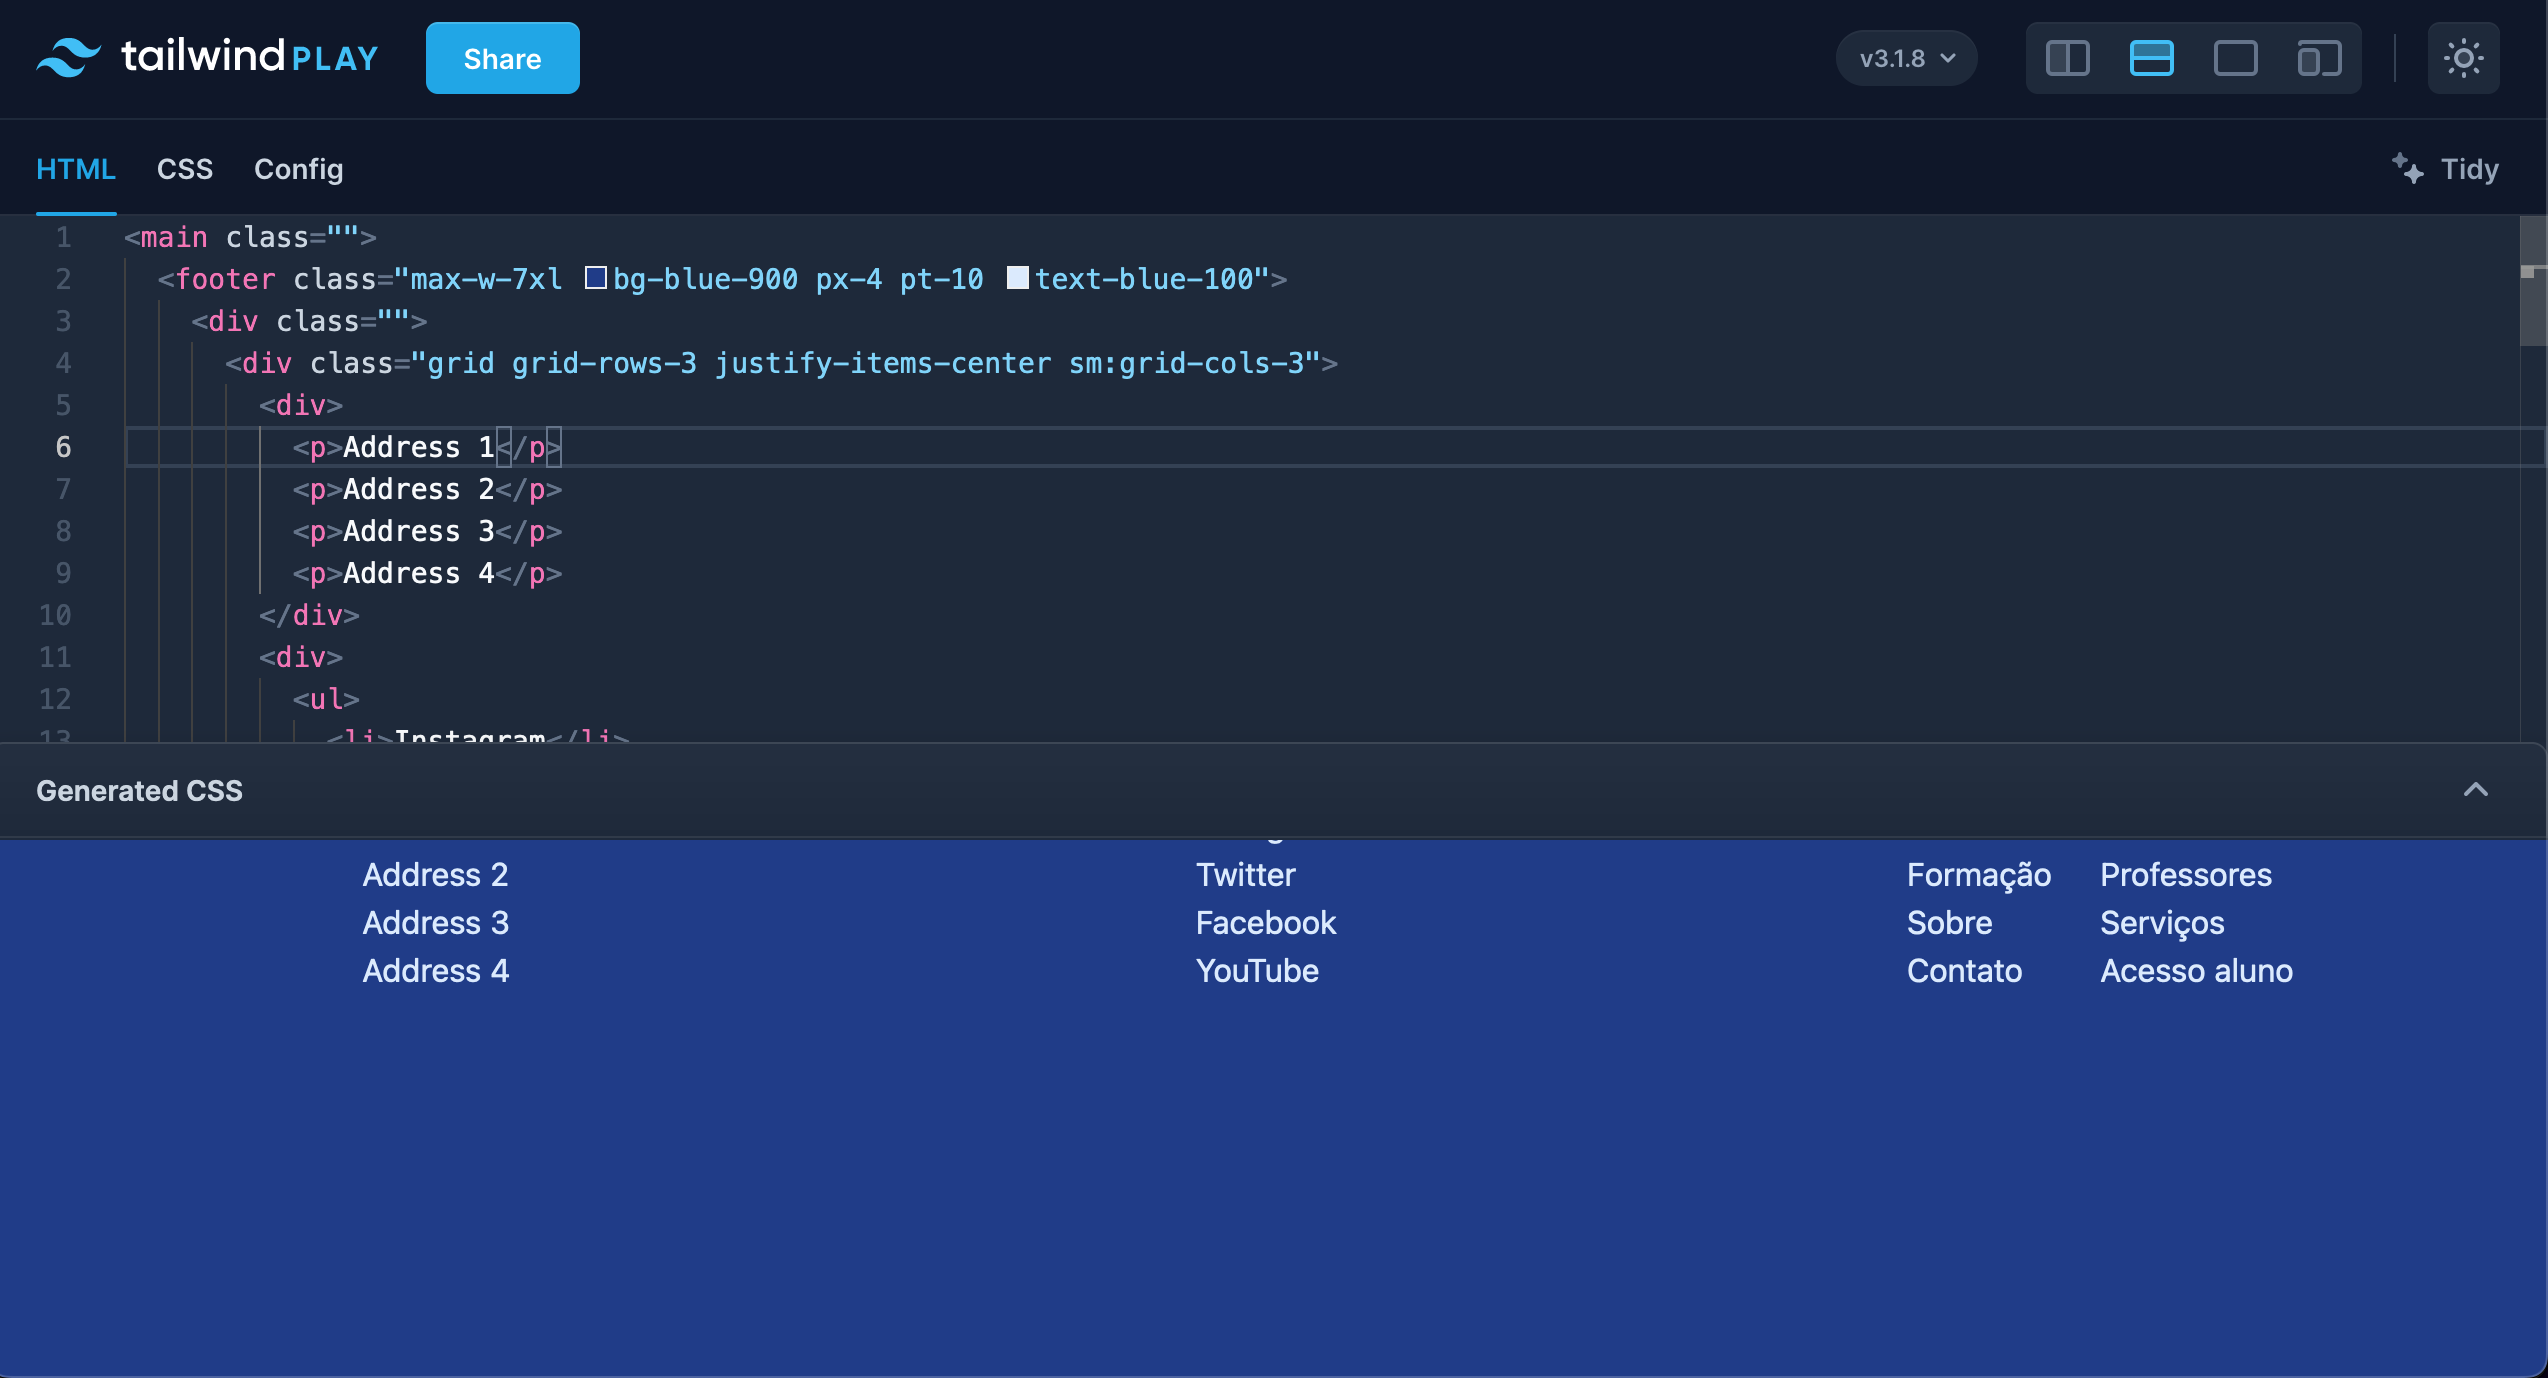Enable responsive preview mode icon
2548x1378 pixels.
coord(2319,58)
